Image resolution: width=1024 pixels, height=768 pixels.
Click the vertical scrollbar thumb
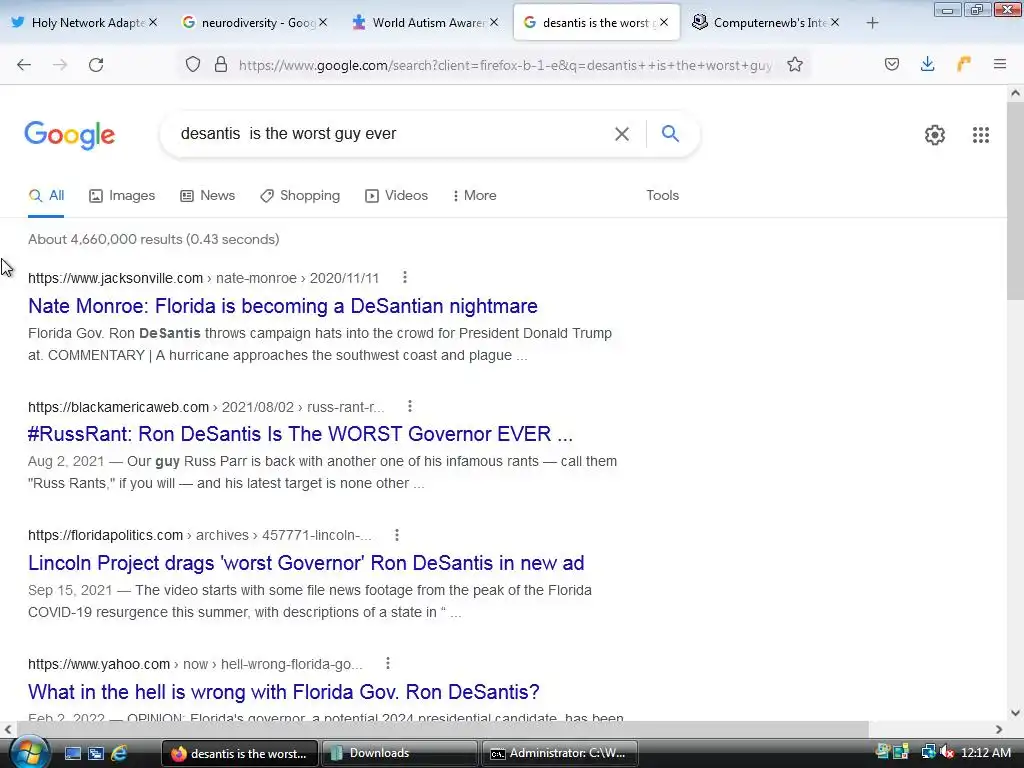click(x=1015, y=199)
